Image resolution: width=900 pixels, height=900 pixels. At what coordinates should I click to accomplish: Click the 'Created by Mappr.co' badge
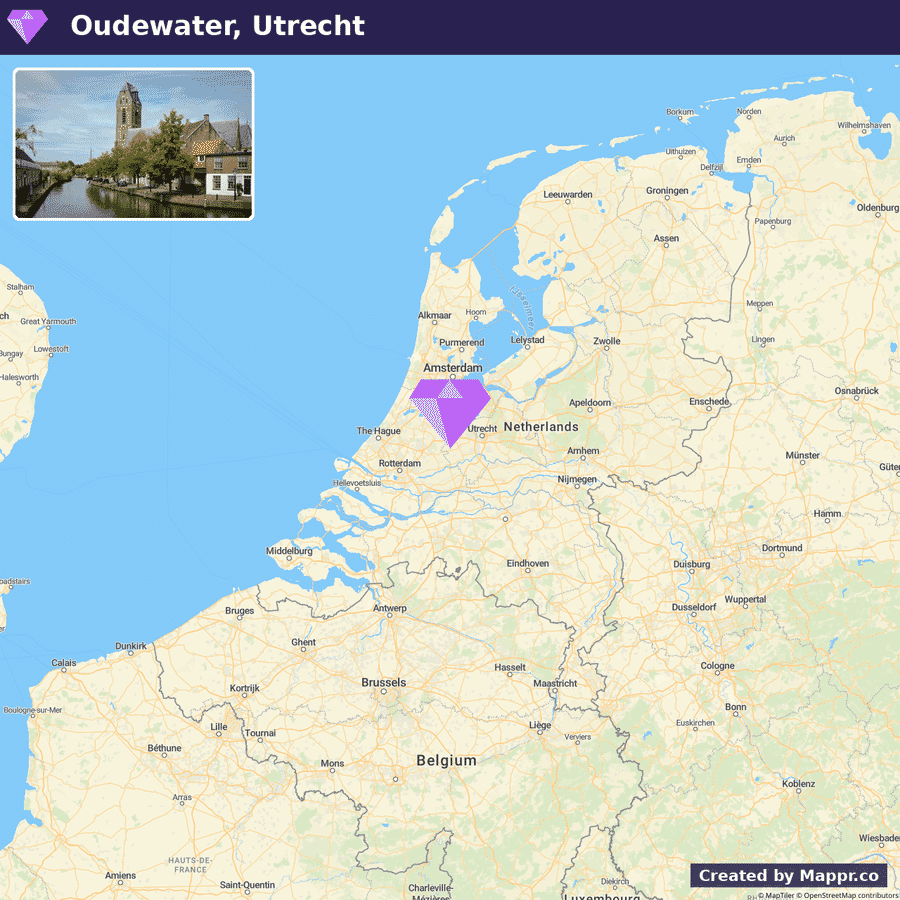coord(789,875)
